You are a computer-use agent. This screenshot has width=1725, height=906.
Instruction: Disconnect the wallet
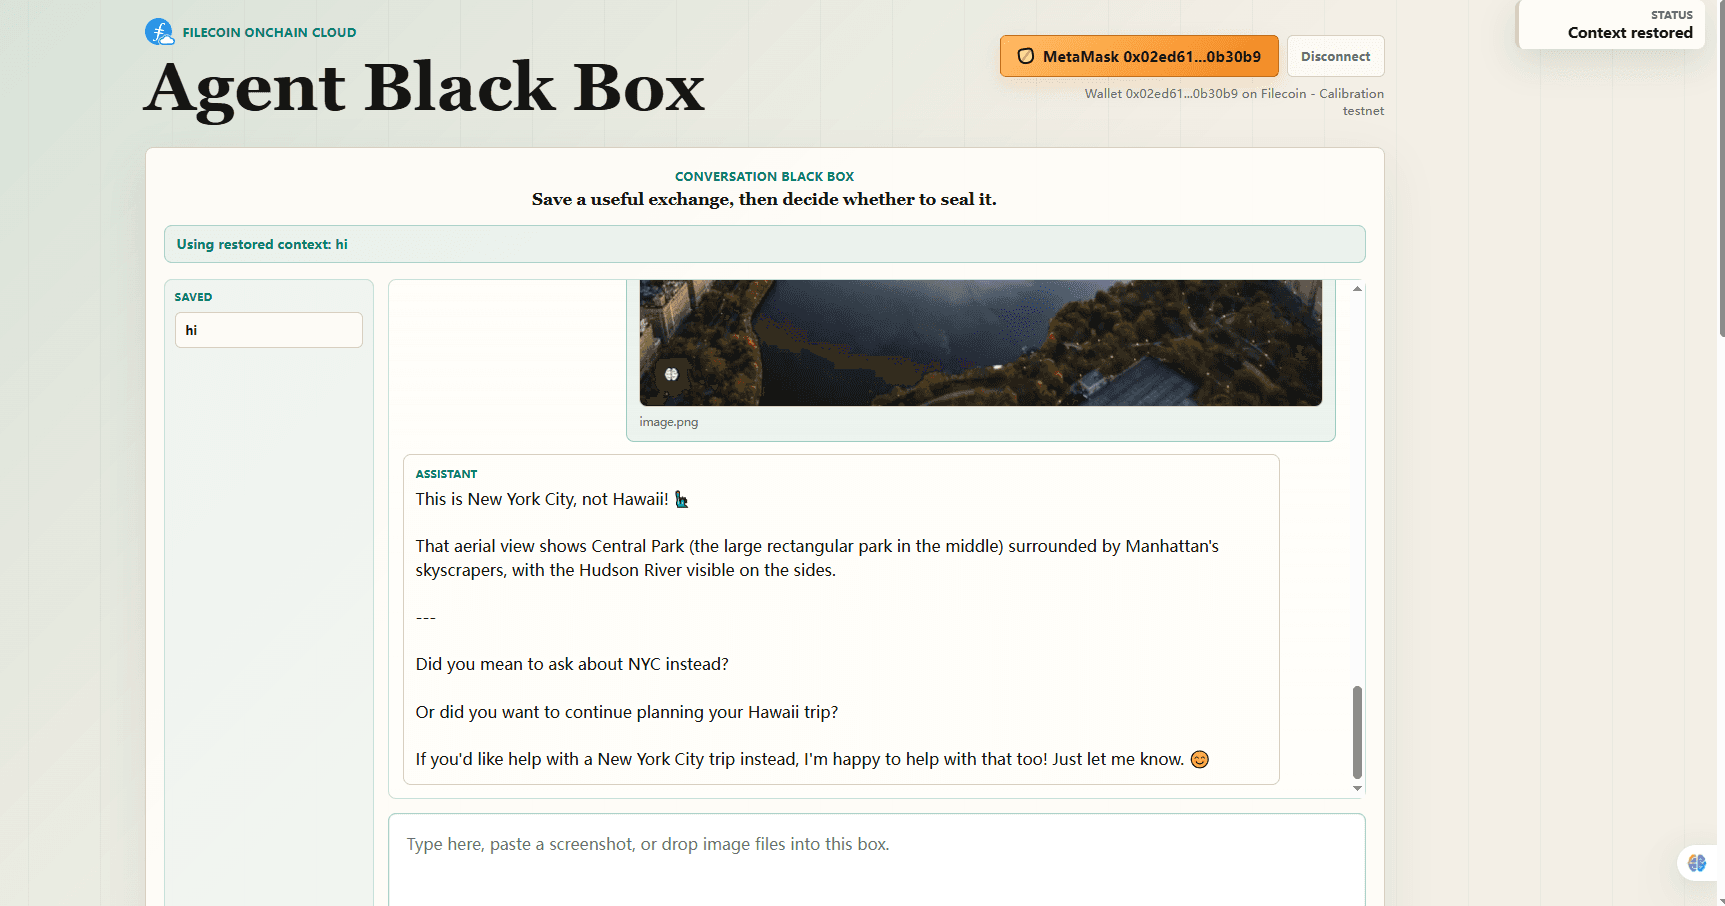coord(1335,56)
